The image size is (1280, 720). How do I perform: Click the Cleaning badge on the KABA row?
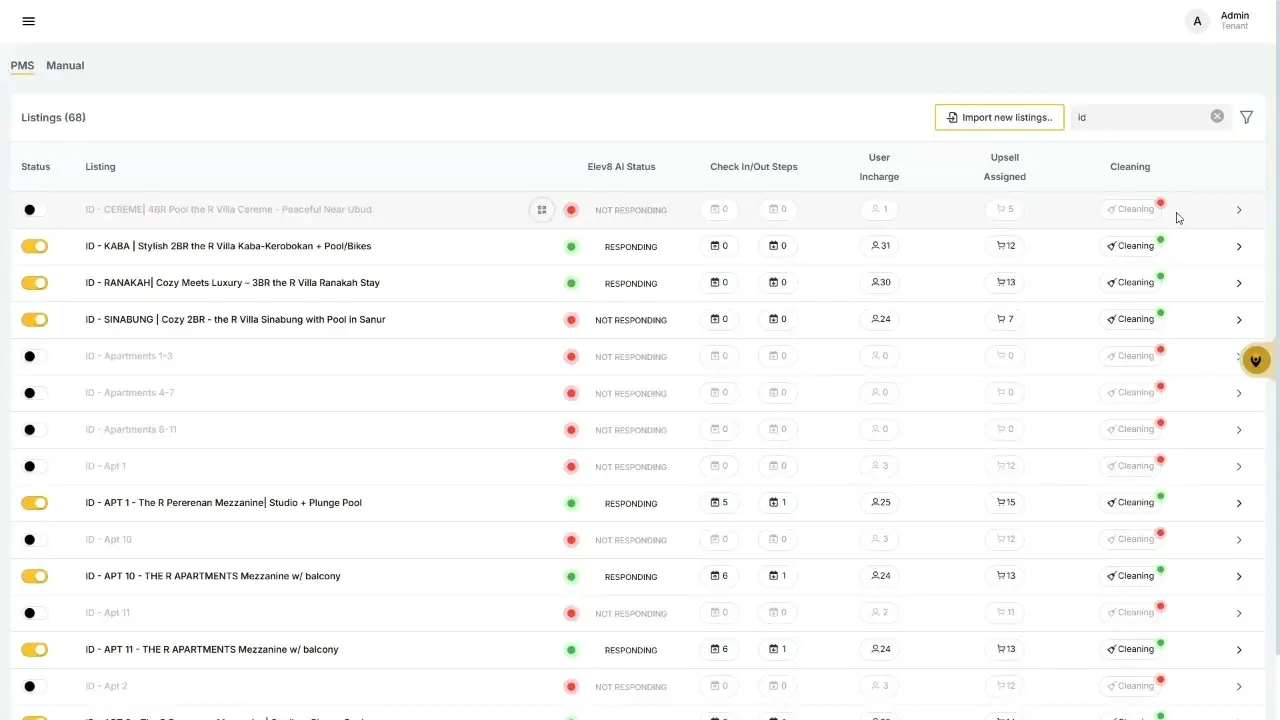coord(1130,246)
